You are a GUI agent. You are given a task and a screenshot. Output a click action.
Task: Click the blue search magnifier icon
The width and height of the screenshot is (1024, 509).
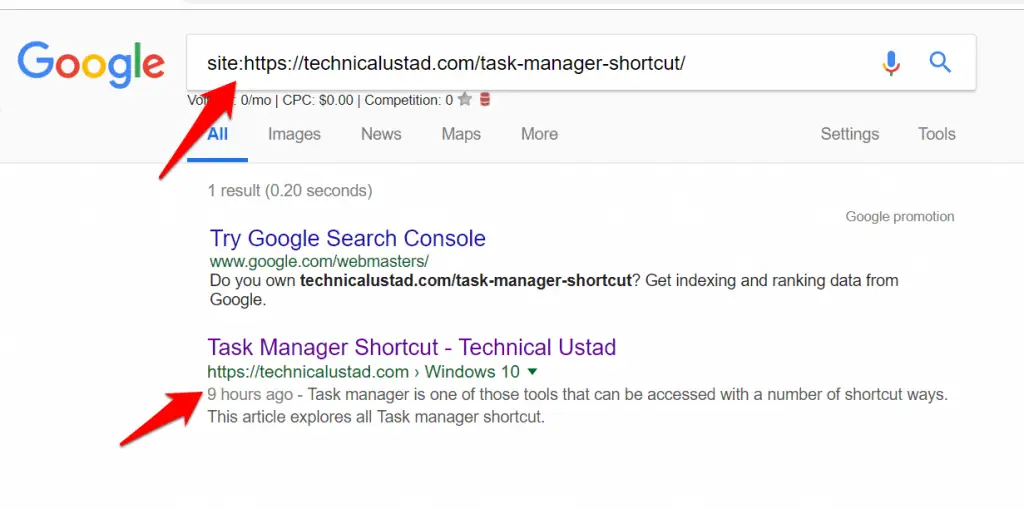(940, 63)
